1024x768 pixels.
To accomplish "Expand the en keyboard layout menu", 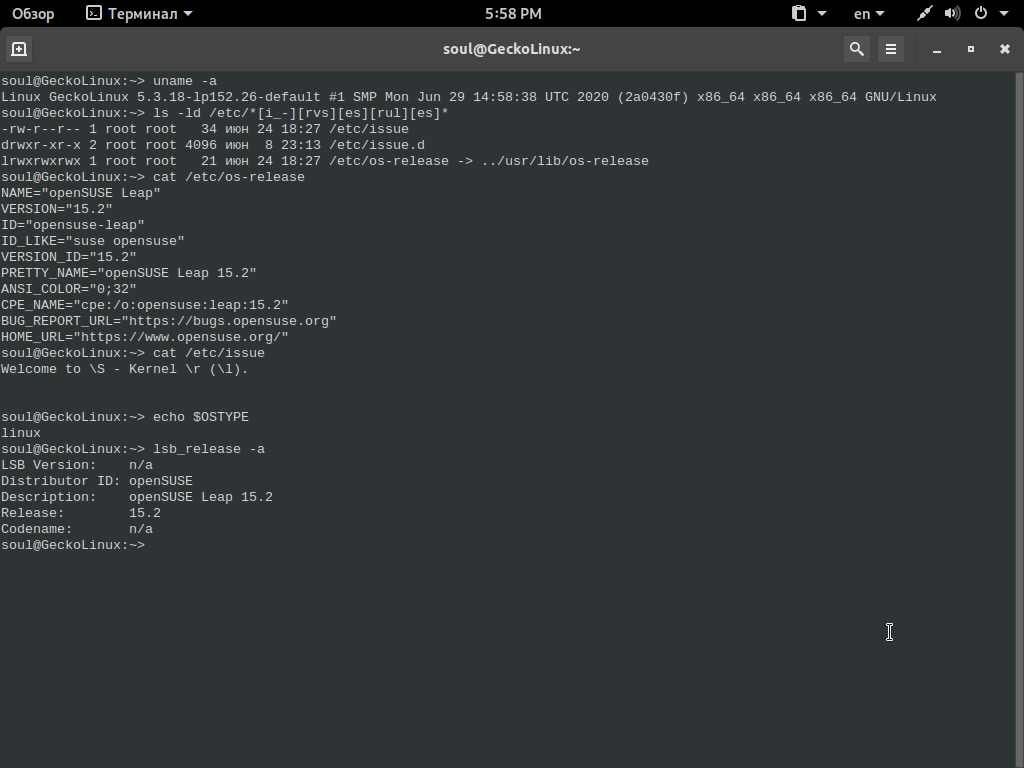I will click(869, 14).
